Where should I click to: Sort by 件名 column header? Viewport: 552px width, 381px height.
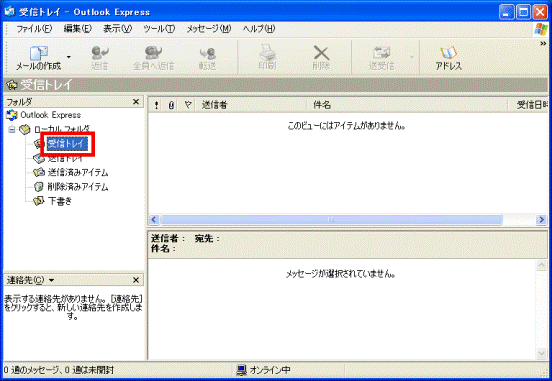[407, 105]
